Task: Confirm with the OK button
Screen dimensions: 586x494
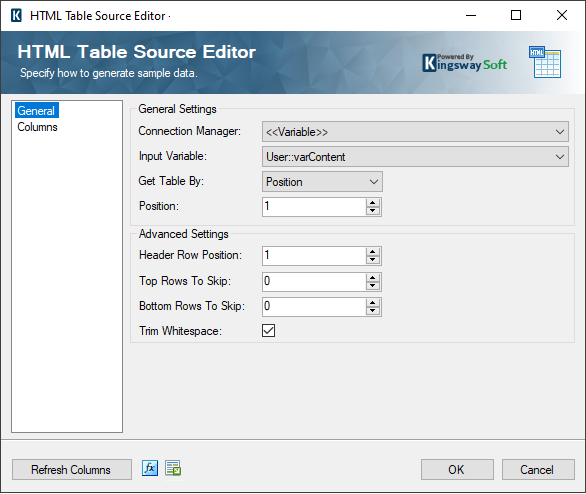Action: [x=457, y=470]
